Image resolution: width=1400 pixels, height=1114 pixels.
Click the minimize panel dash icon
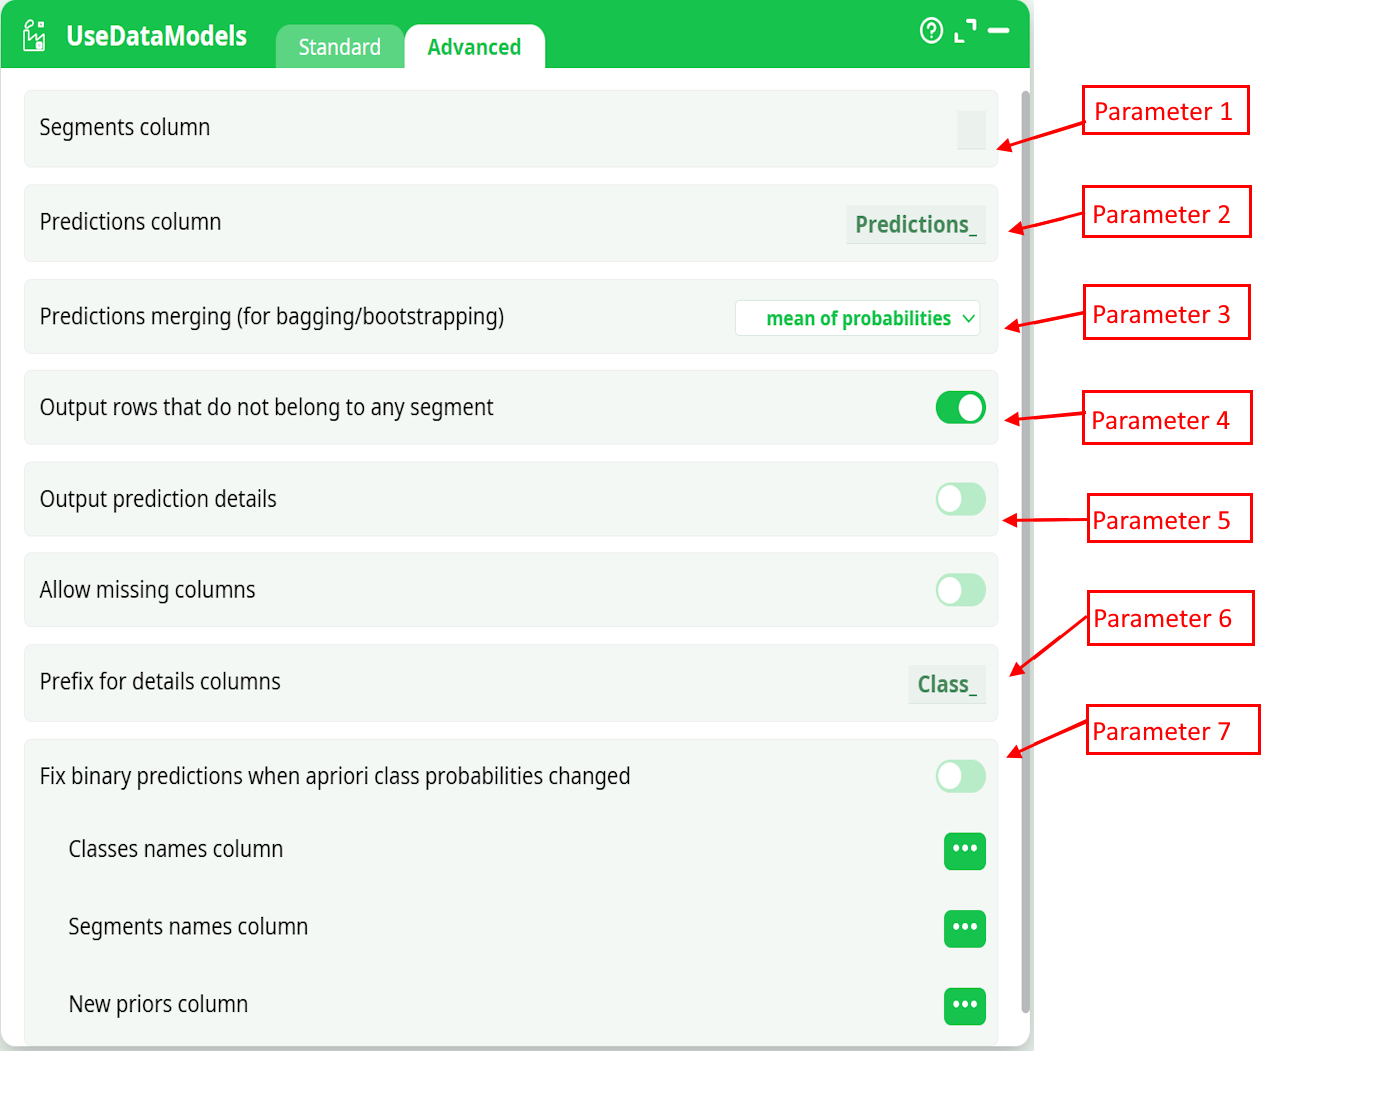coord(998,31)
